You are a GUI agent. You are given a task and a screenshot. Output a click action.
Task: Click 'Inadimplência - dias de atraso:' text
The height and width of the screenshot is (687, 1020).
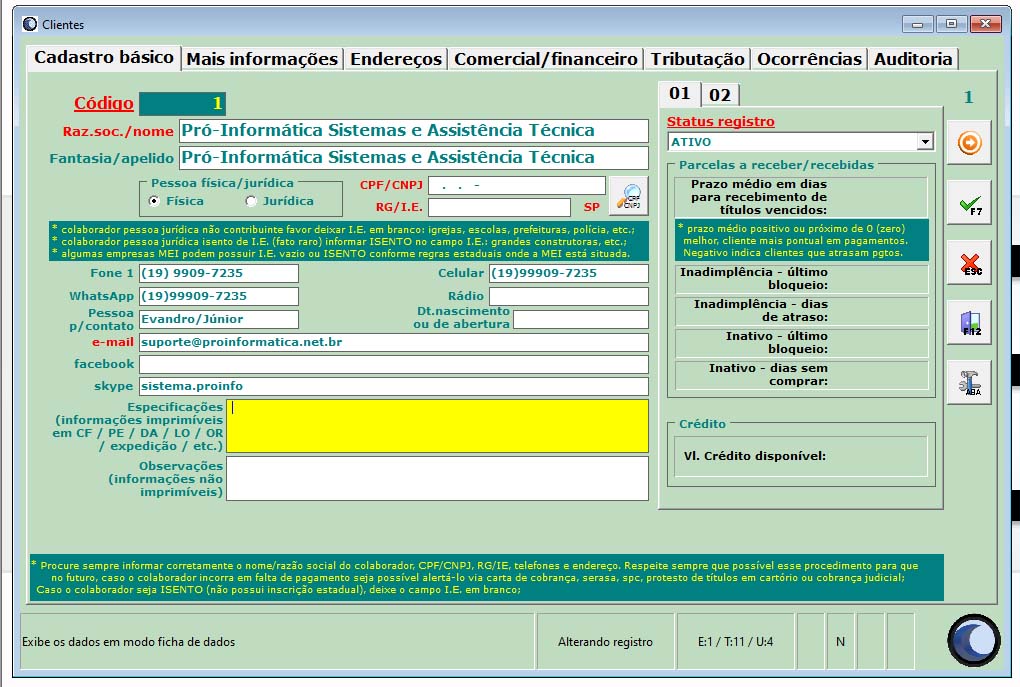point(760,310)
